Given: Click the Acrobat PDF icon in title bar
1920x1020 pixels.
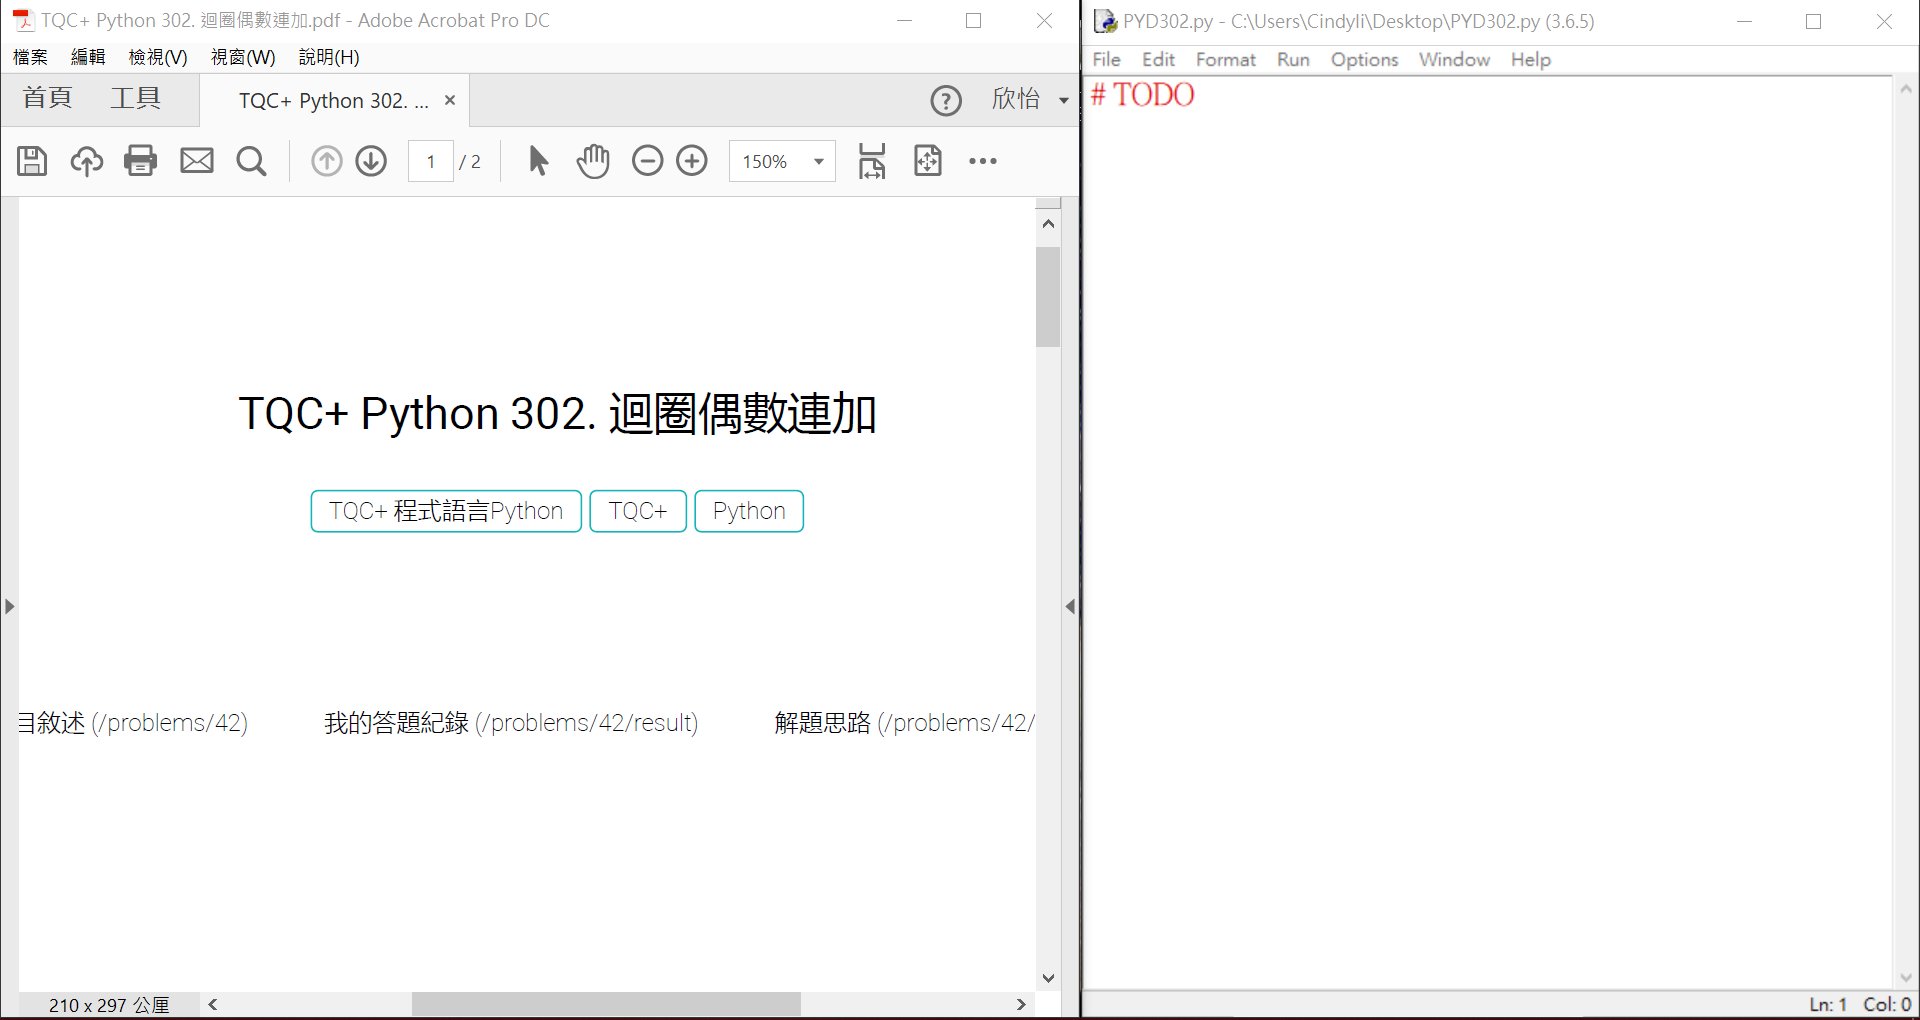Looking at the screenshot, I should [22, 20].
